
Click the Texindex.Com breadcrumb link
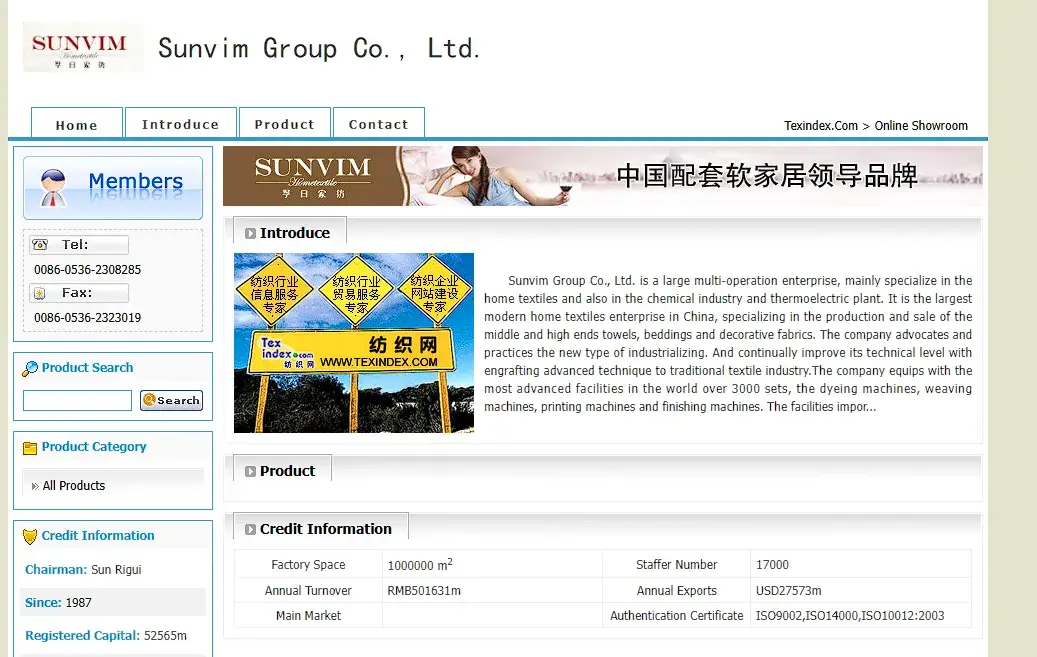tap(821, 126)
